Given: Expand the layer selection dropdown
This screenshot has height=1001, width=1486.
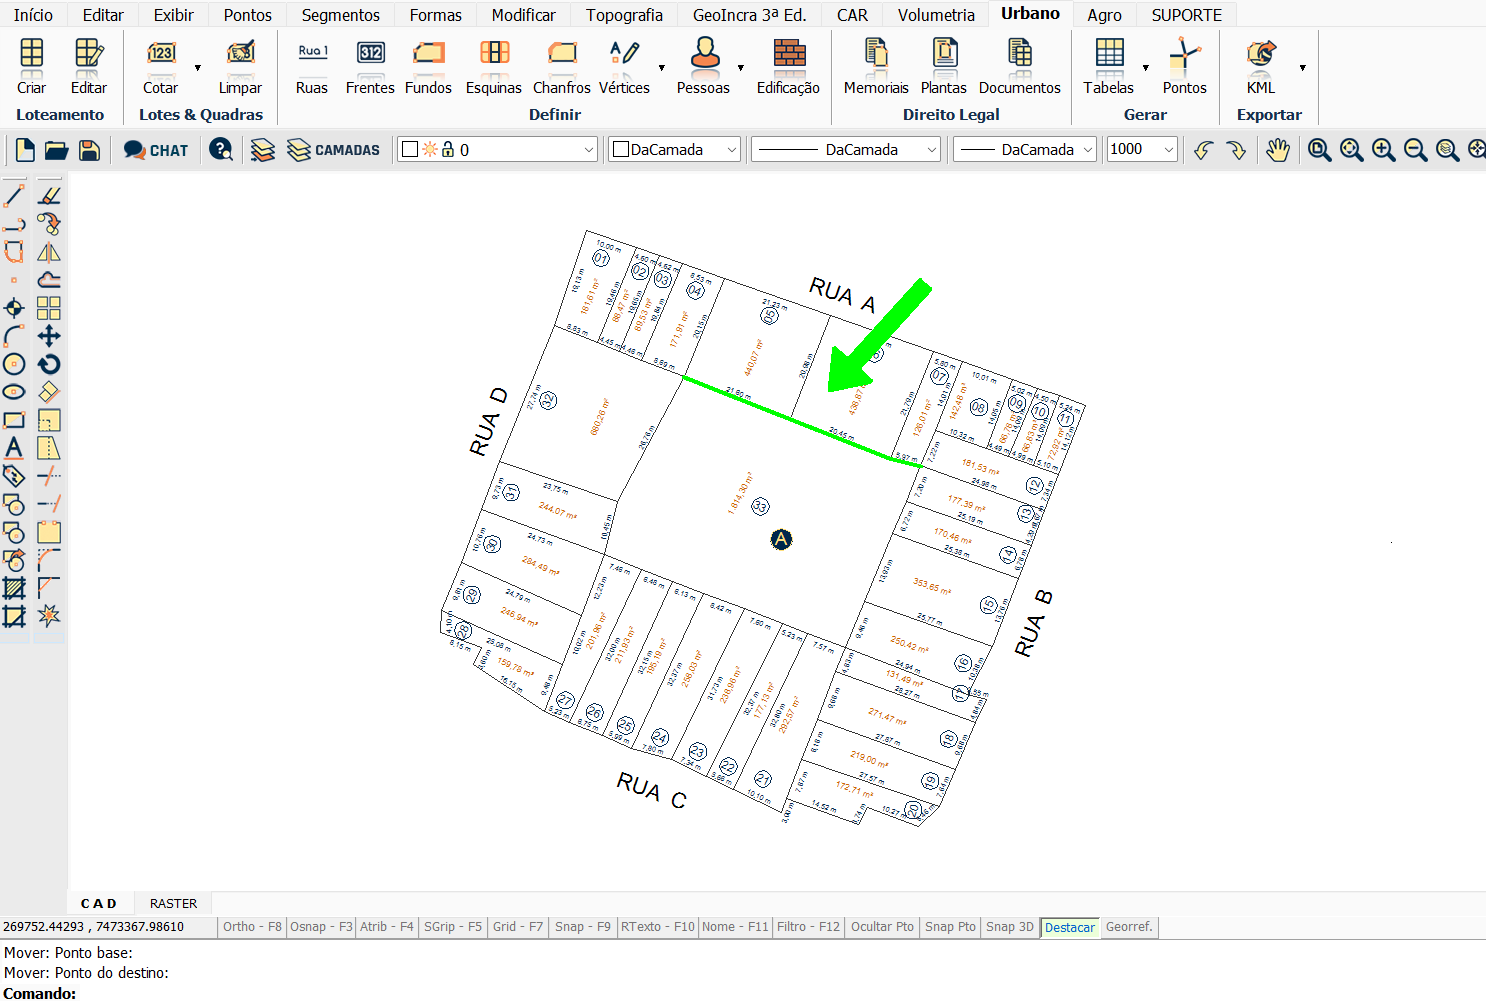Looking at the screenshot, I should click(x=588, y=150).
